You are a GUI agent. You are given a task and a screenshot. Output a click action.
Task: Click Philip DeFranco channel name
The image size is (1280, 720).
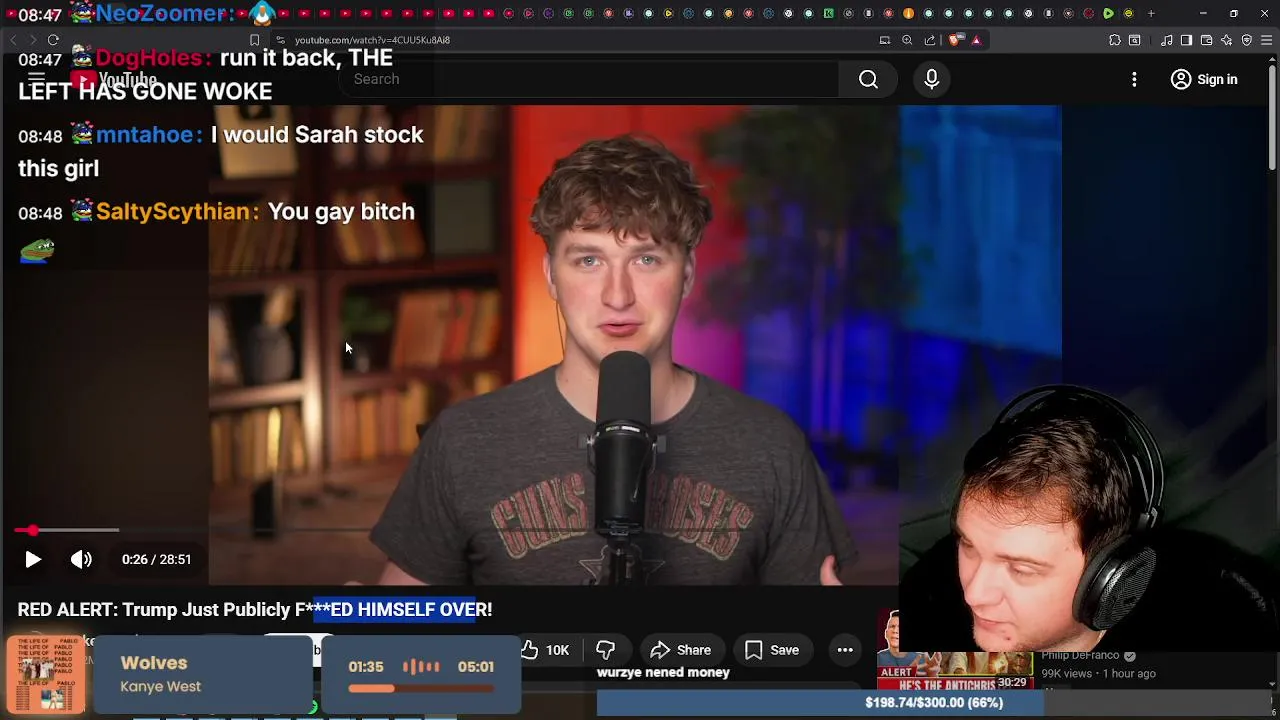pos(1080,656)
